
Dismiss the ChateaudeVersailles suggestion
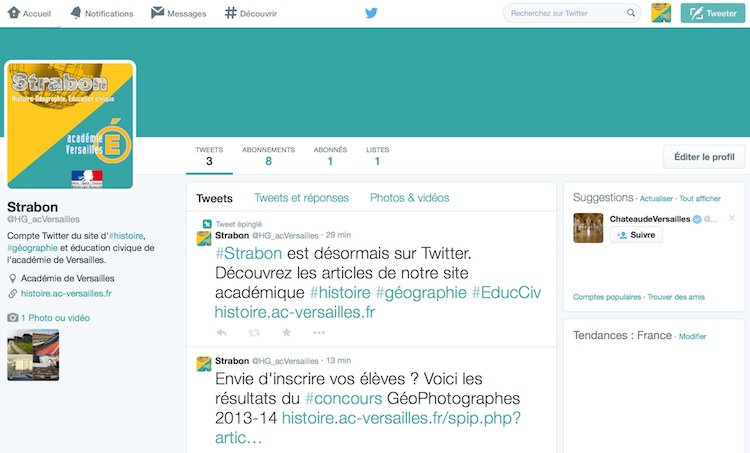(731, 218)
